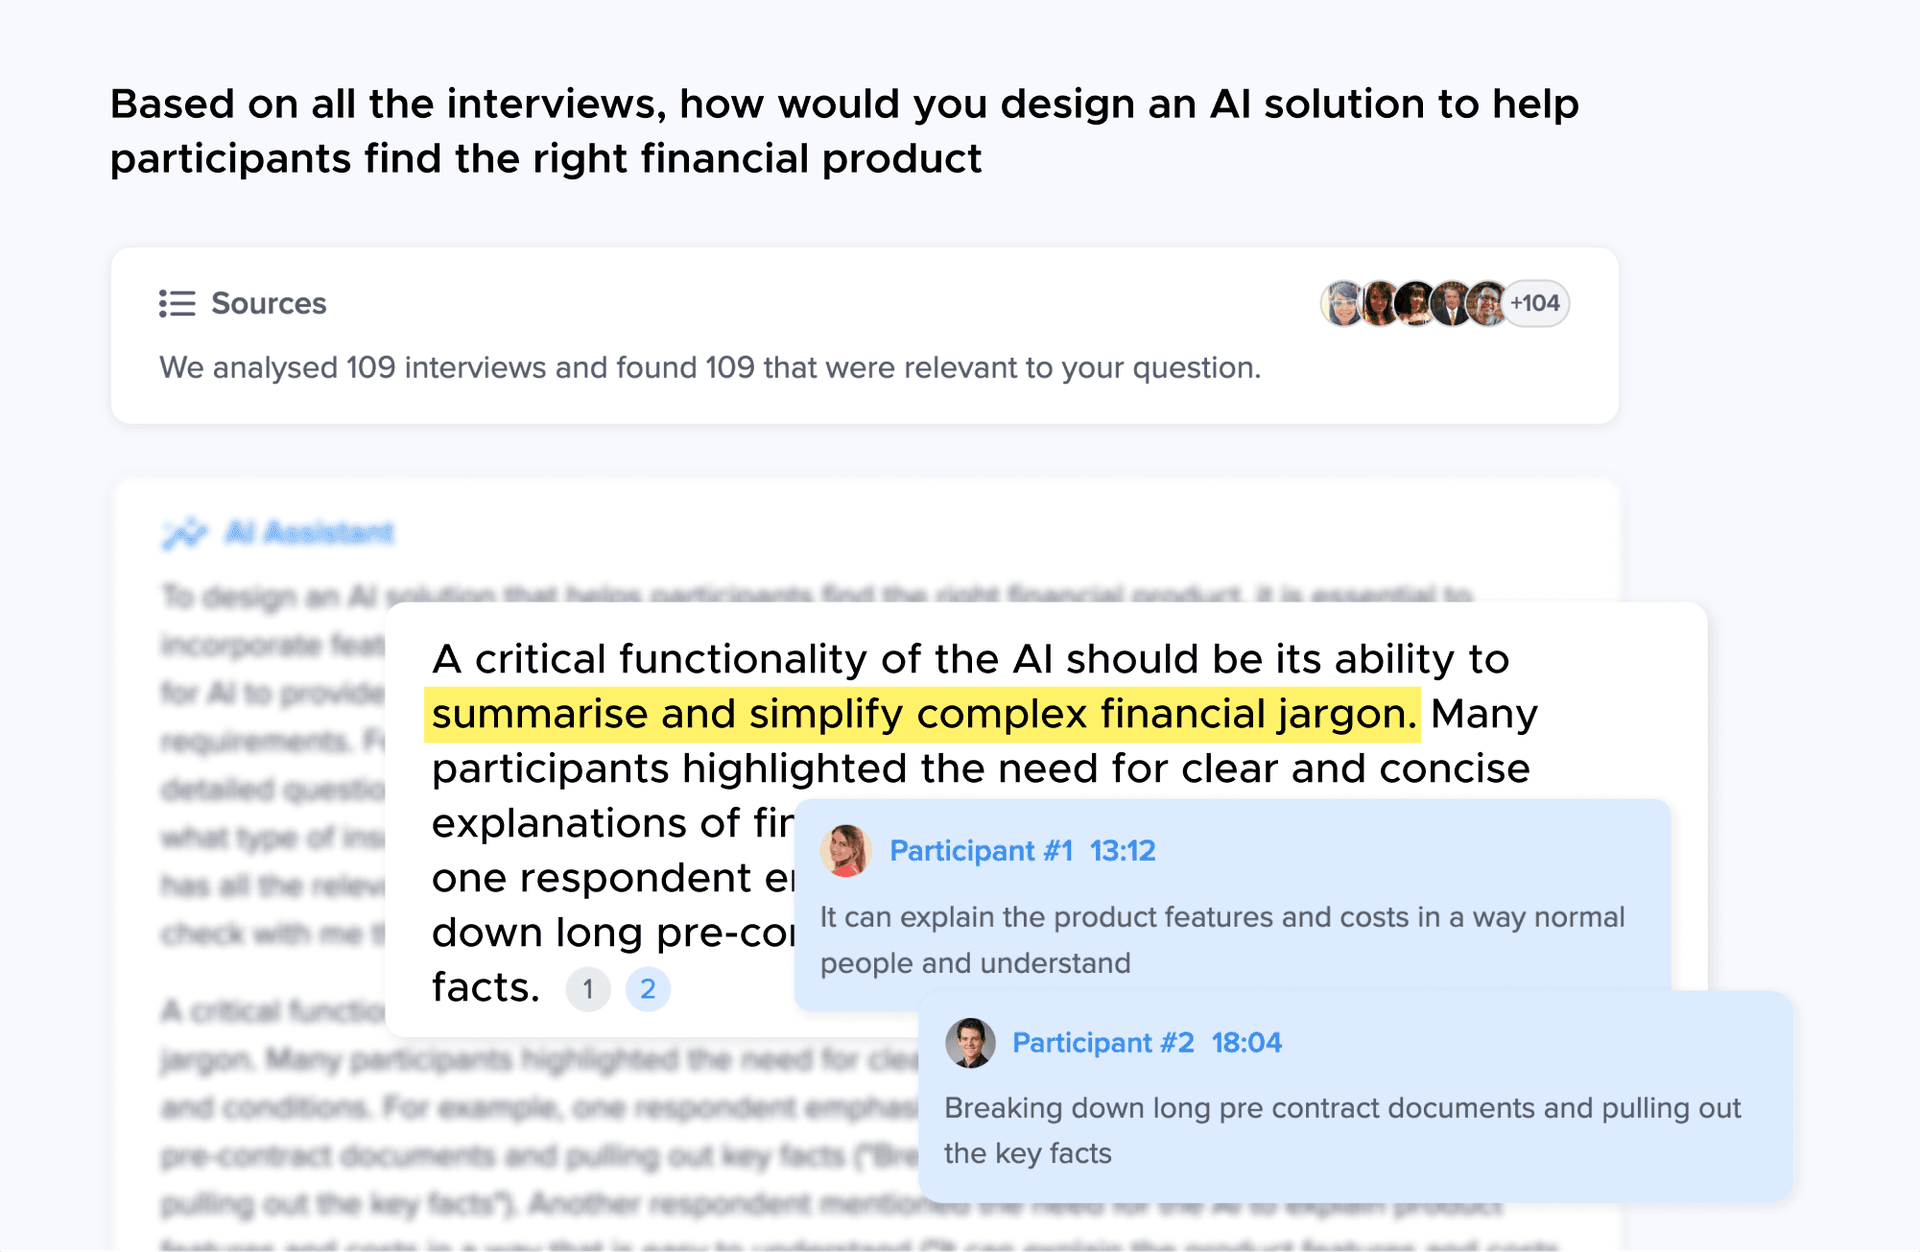Click the AI Assistant sparkle icon
The height and width of the screenshot is (1252, 1920).
coord(184,534)
